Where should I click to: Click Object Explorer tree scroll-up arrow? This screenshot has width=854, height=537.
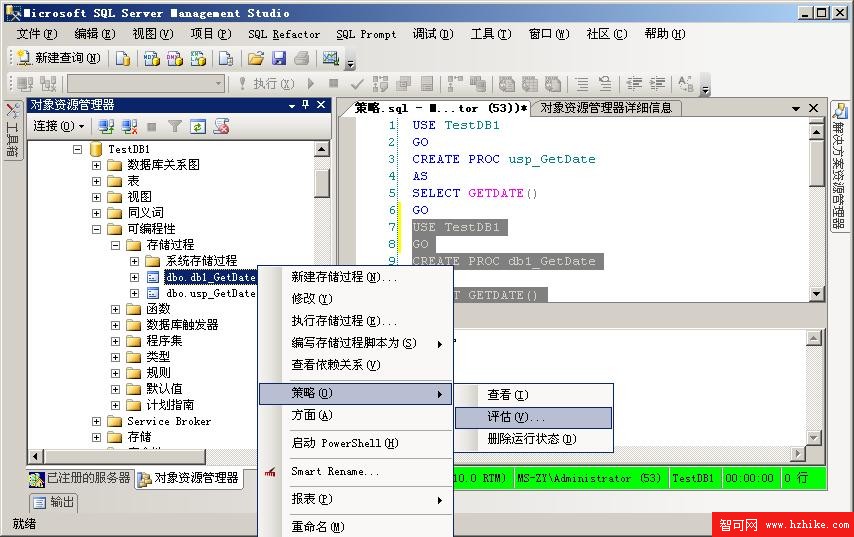[322, 149]
